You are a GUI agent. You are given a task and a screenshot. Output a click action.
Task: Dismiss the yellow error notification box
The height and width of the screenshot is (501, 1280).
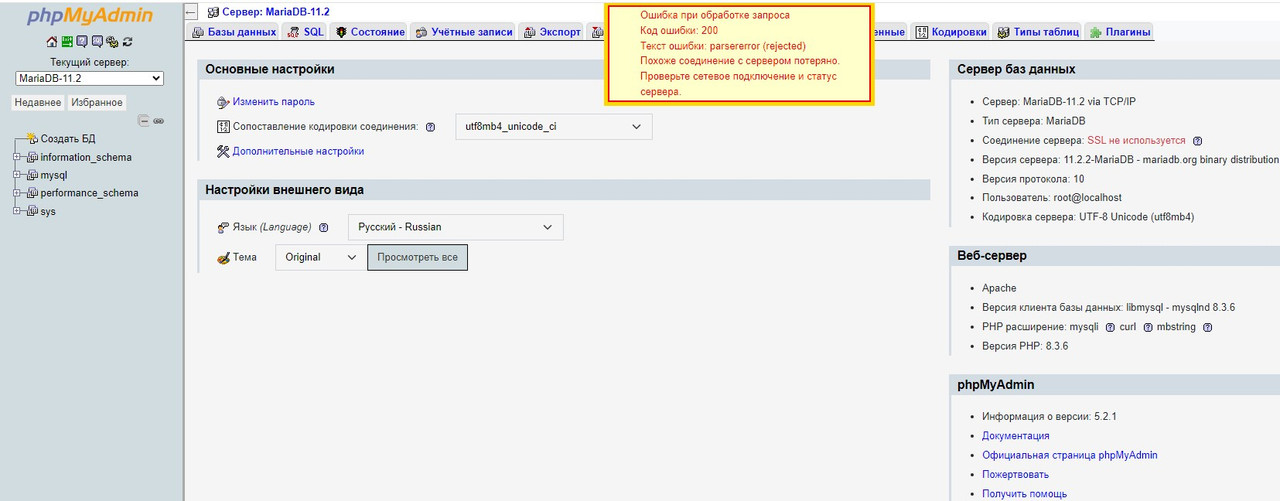(x=739, y=53)
